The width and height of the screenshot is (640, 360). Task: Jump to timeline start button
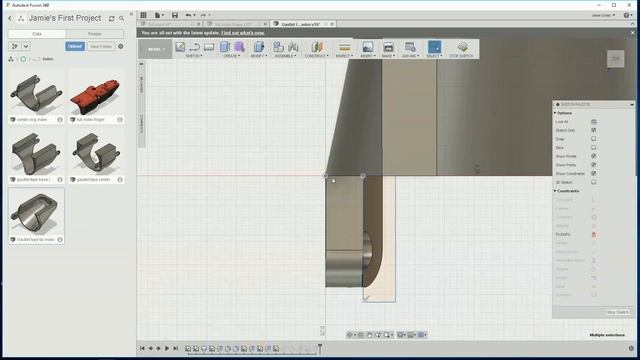(142, 348)
